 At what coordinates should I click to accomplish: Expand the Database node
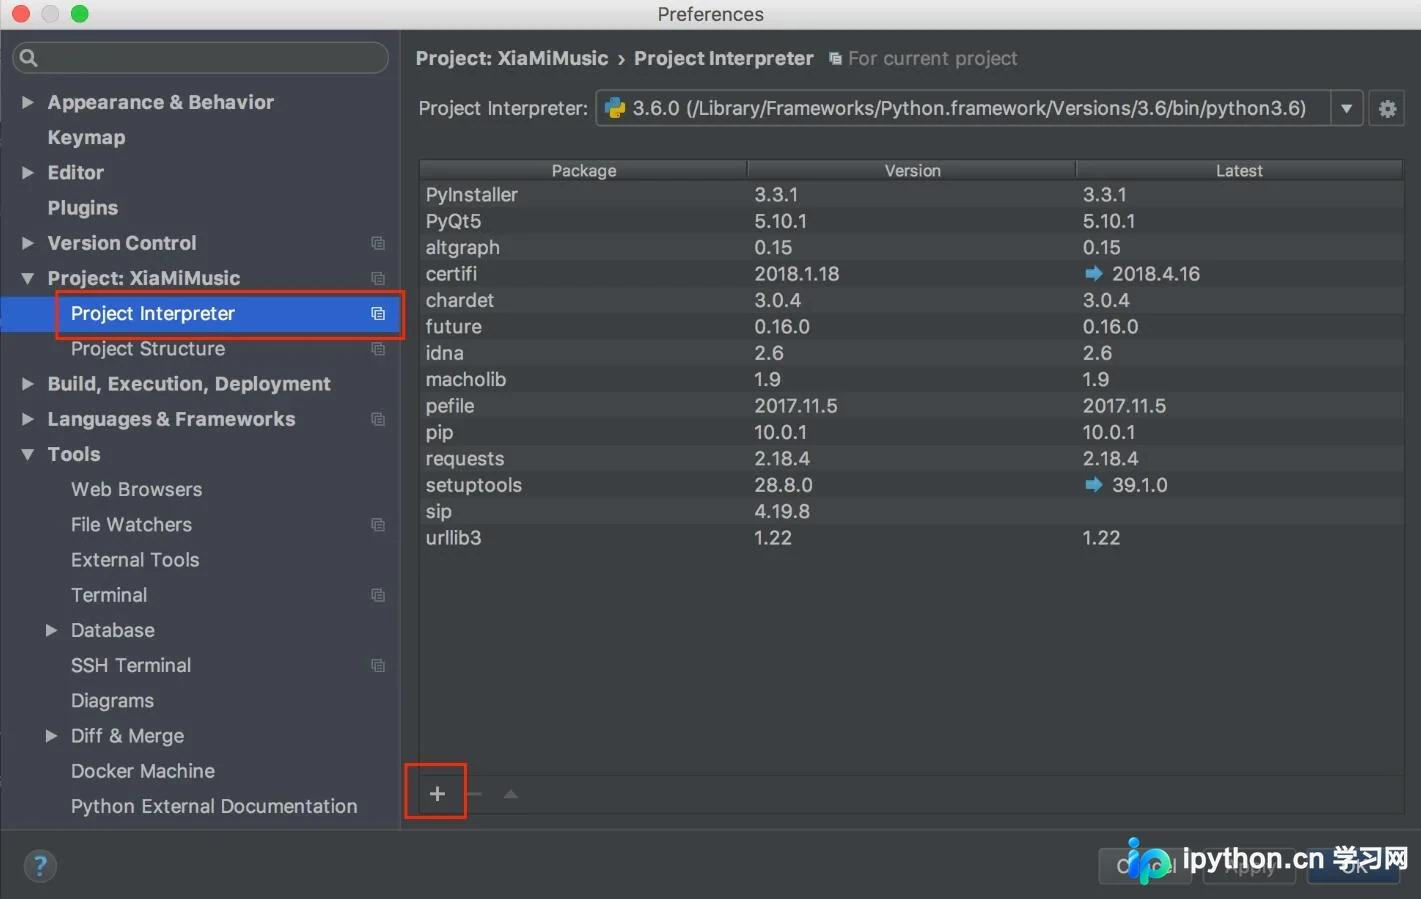point(51,630)
